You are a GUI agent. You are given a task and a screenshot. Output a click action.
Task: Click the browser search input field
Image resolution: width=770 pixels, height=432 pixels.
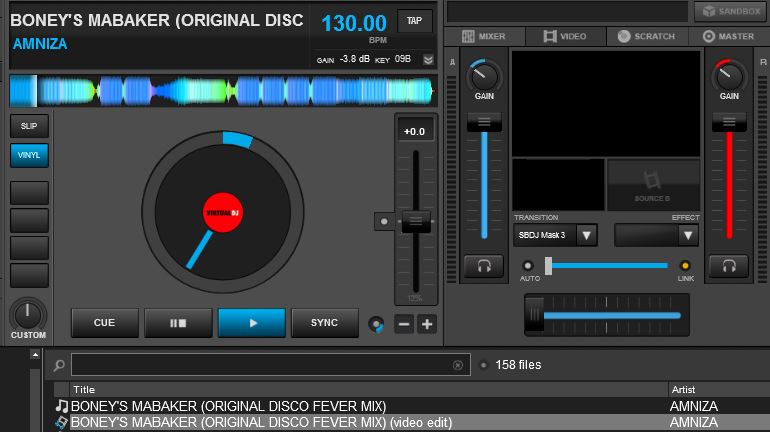(x=271, y=365)
